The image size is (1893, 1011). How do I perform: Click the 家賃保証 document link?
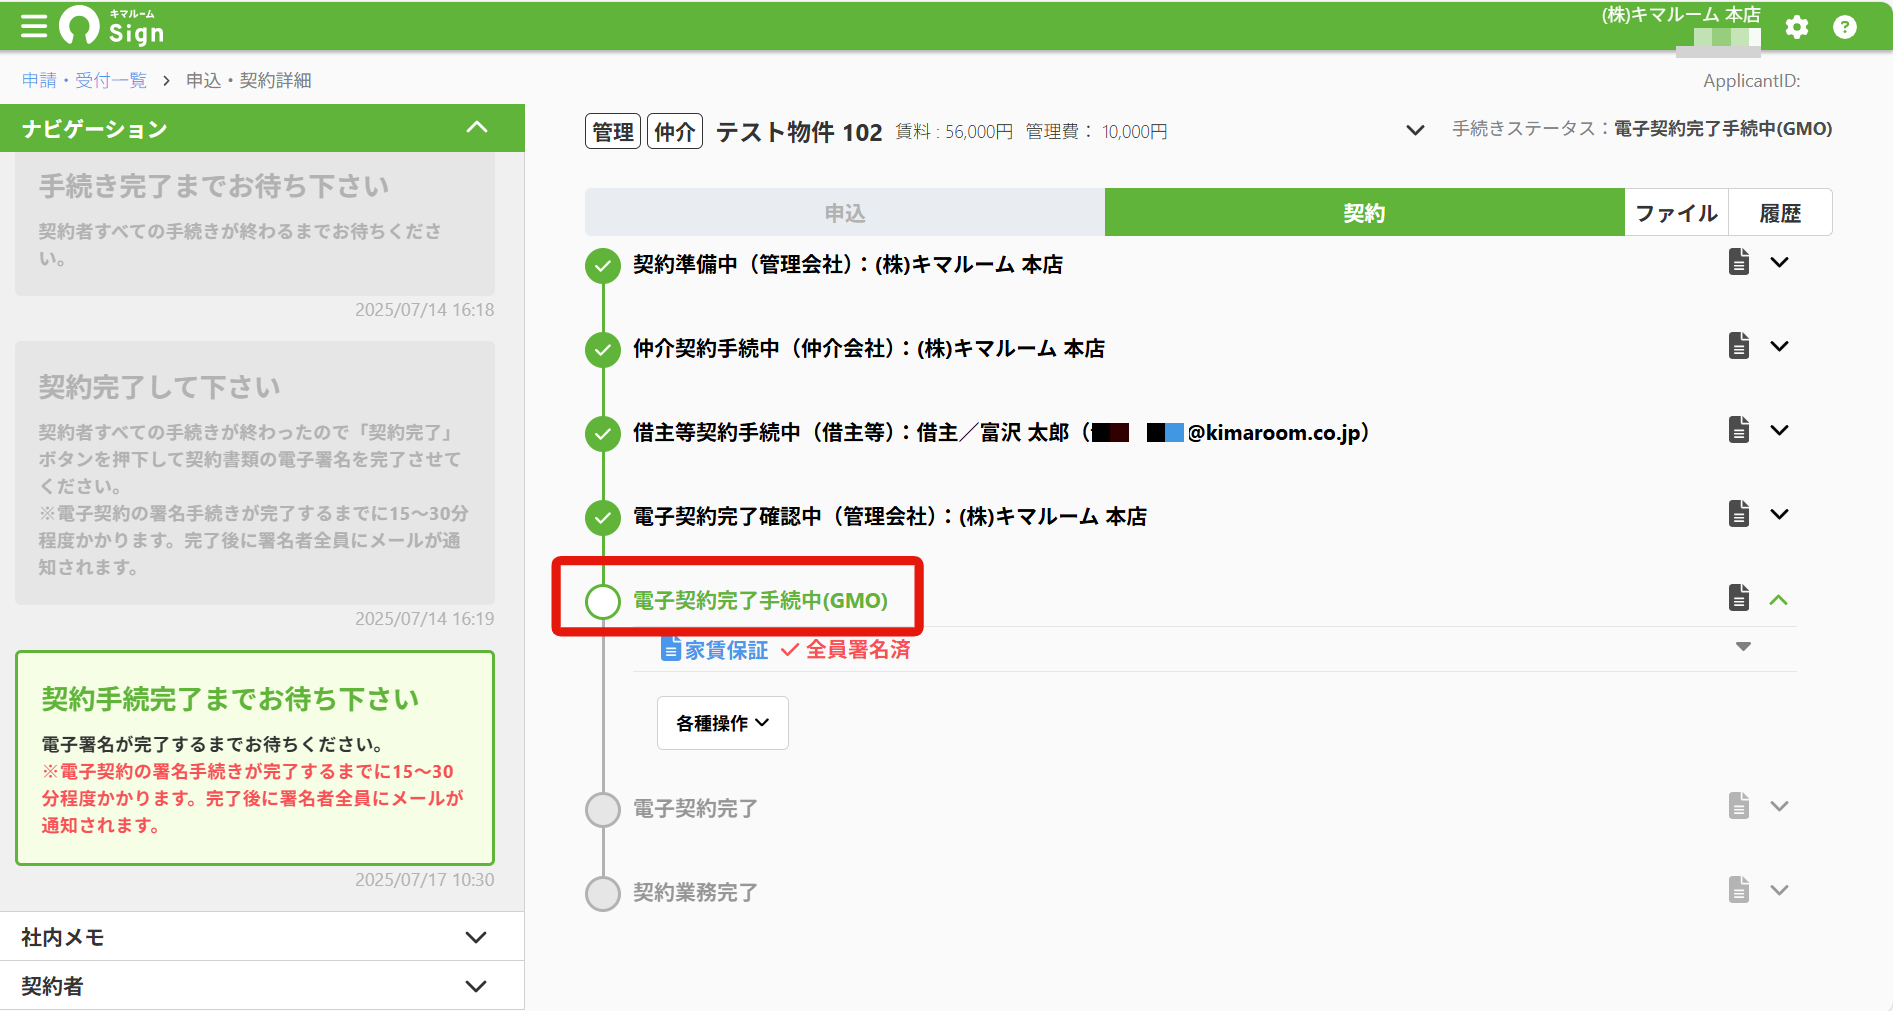point(726,650)
